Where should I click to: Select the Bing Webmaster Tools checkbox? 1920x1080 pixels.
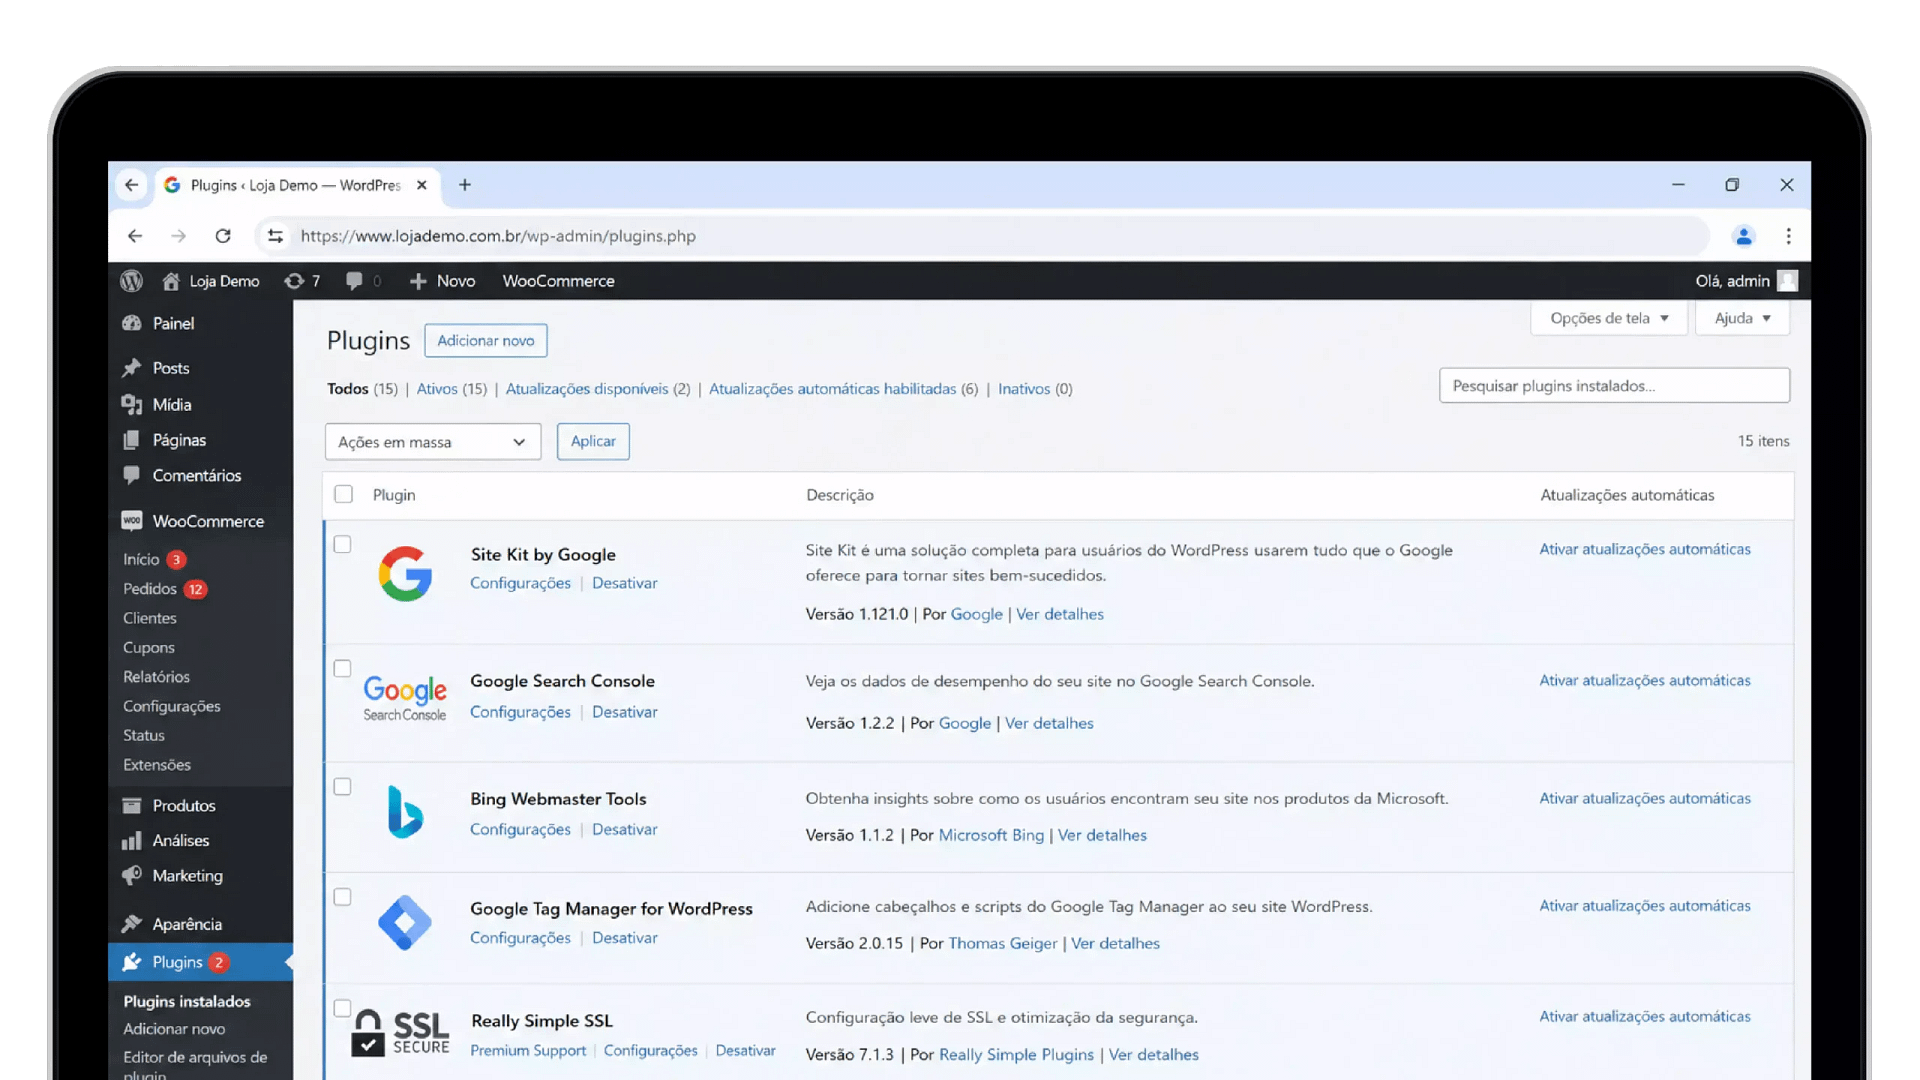[x=342, y=786]
